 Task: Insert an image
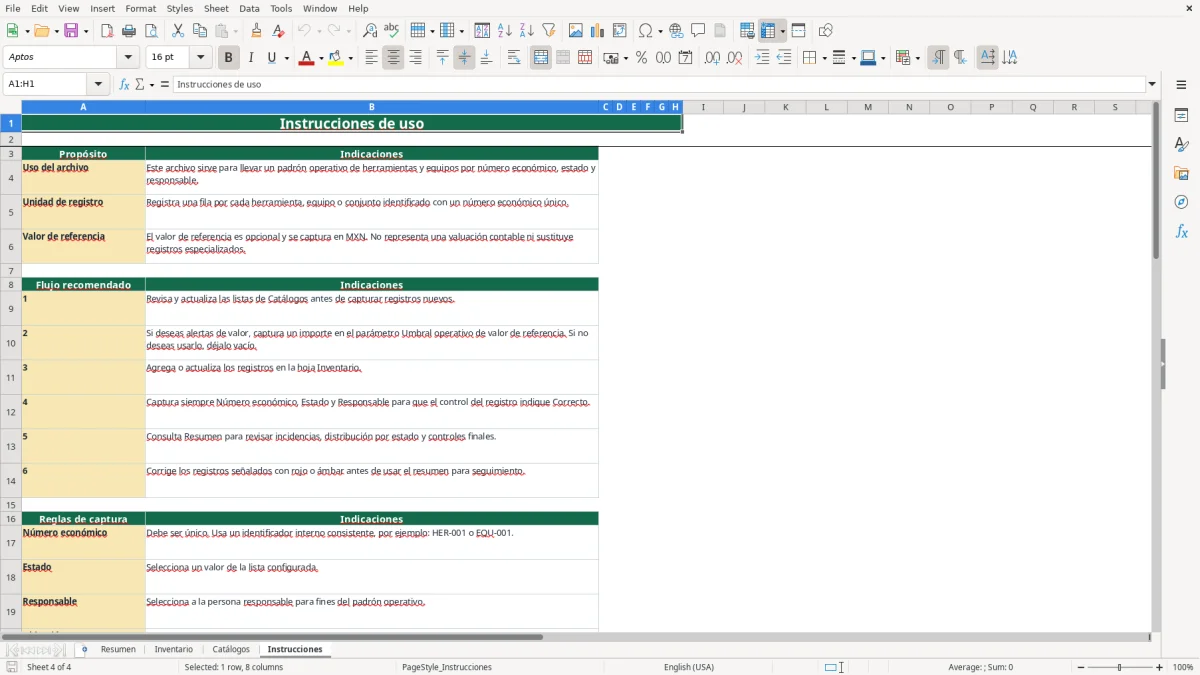pos(576,31)
